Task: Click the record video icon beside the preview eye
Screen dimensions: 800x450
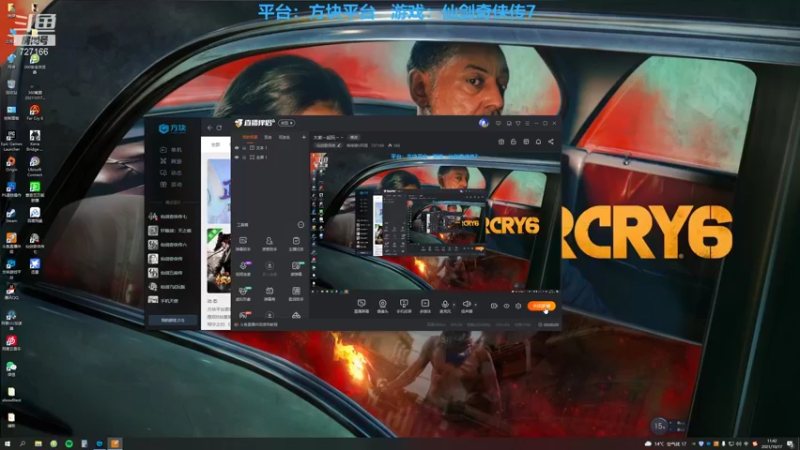Action: pos(494,306)
